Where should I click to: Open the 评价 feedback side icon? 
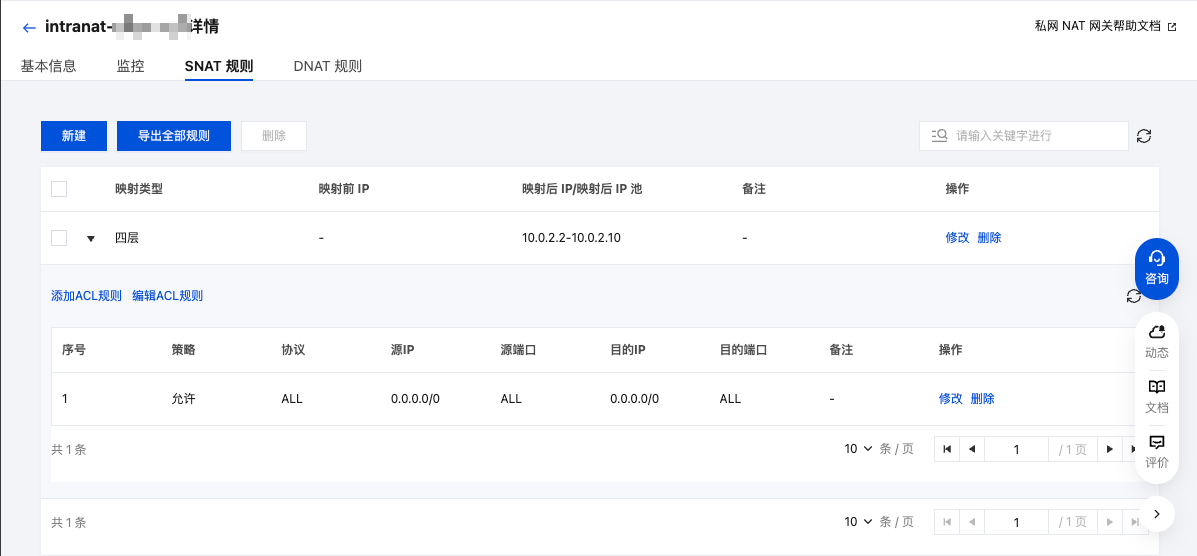pyautogui.click(x=1156, y=451)
